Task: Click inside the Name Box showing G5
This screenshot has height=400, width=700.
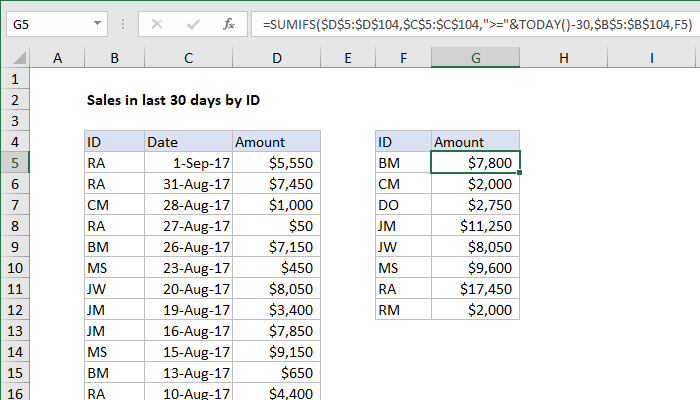Action: click(45, 21)
